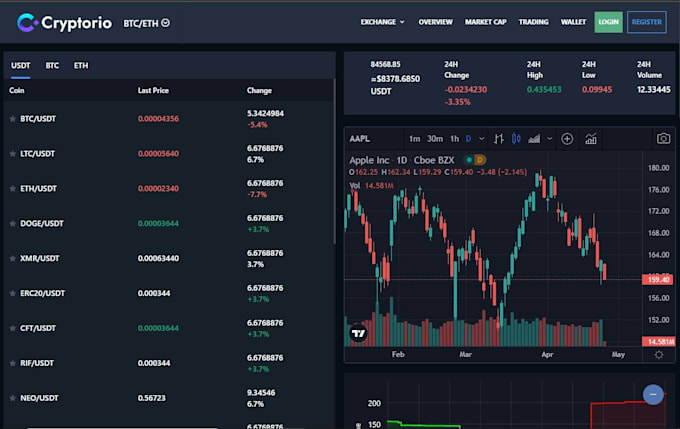Switch to the ETH market tab

81,66
